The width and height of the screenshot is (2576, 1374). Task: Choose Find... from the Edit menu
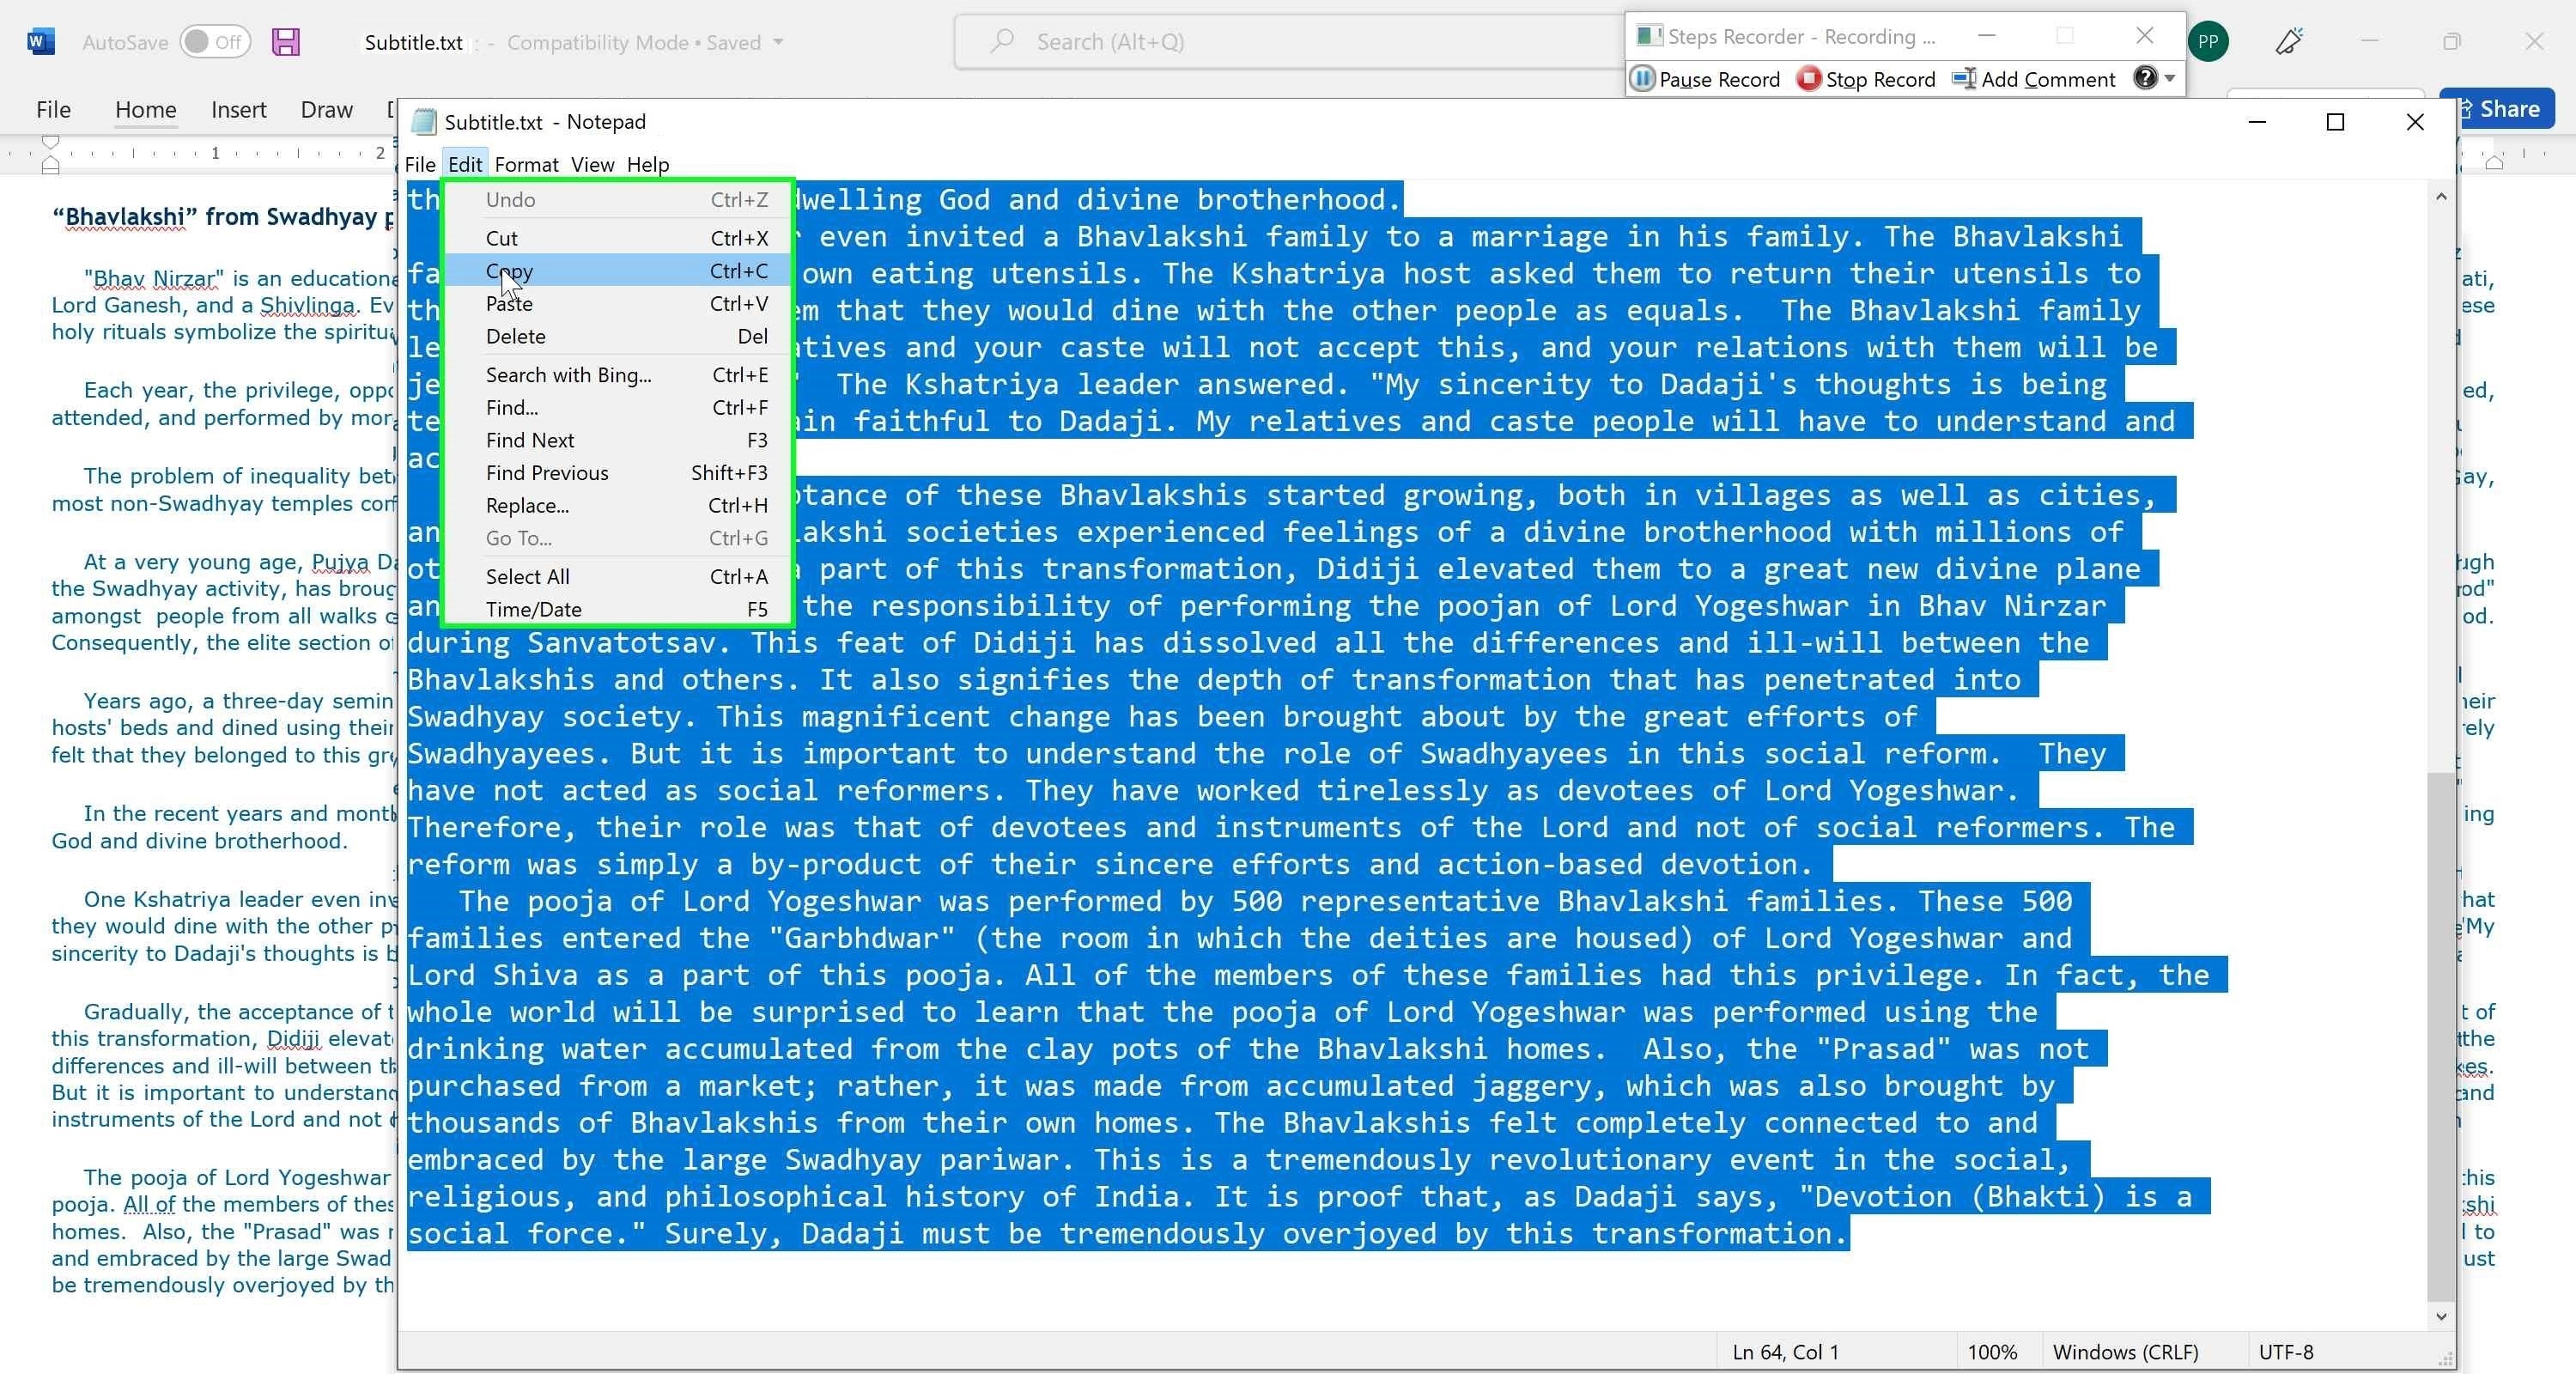(x=619, y=408)
